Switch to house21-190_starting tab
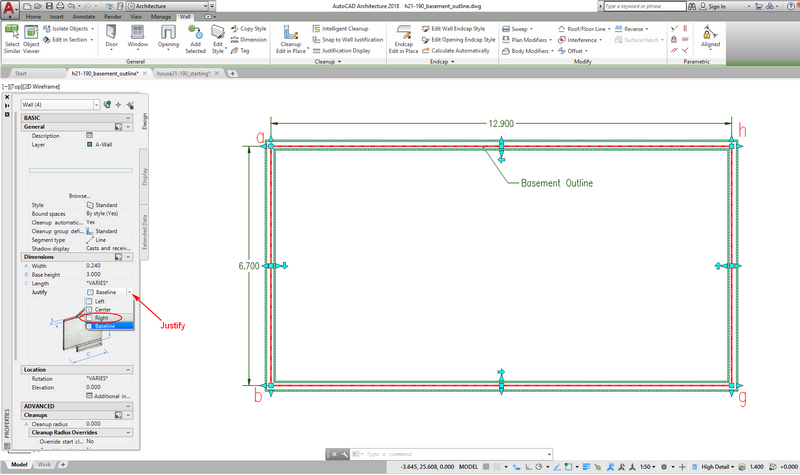The image size is (800, 475). [x=183, y=73]
